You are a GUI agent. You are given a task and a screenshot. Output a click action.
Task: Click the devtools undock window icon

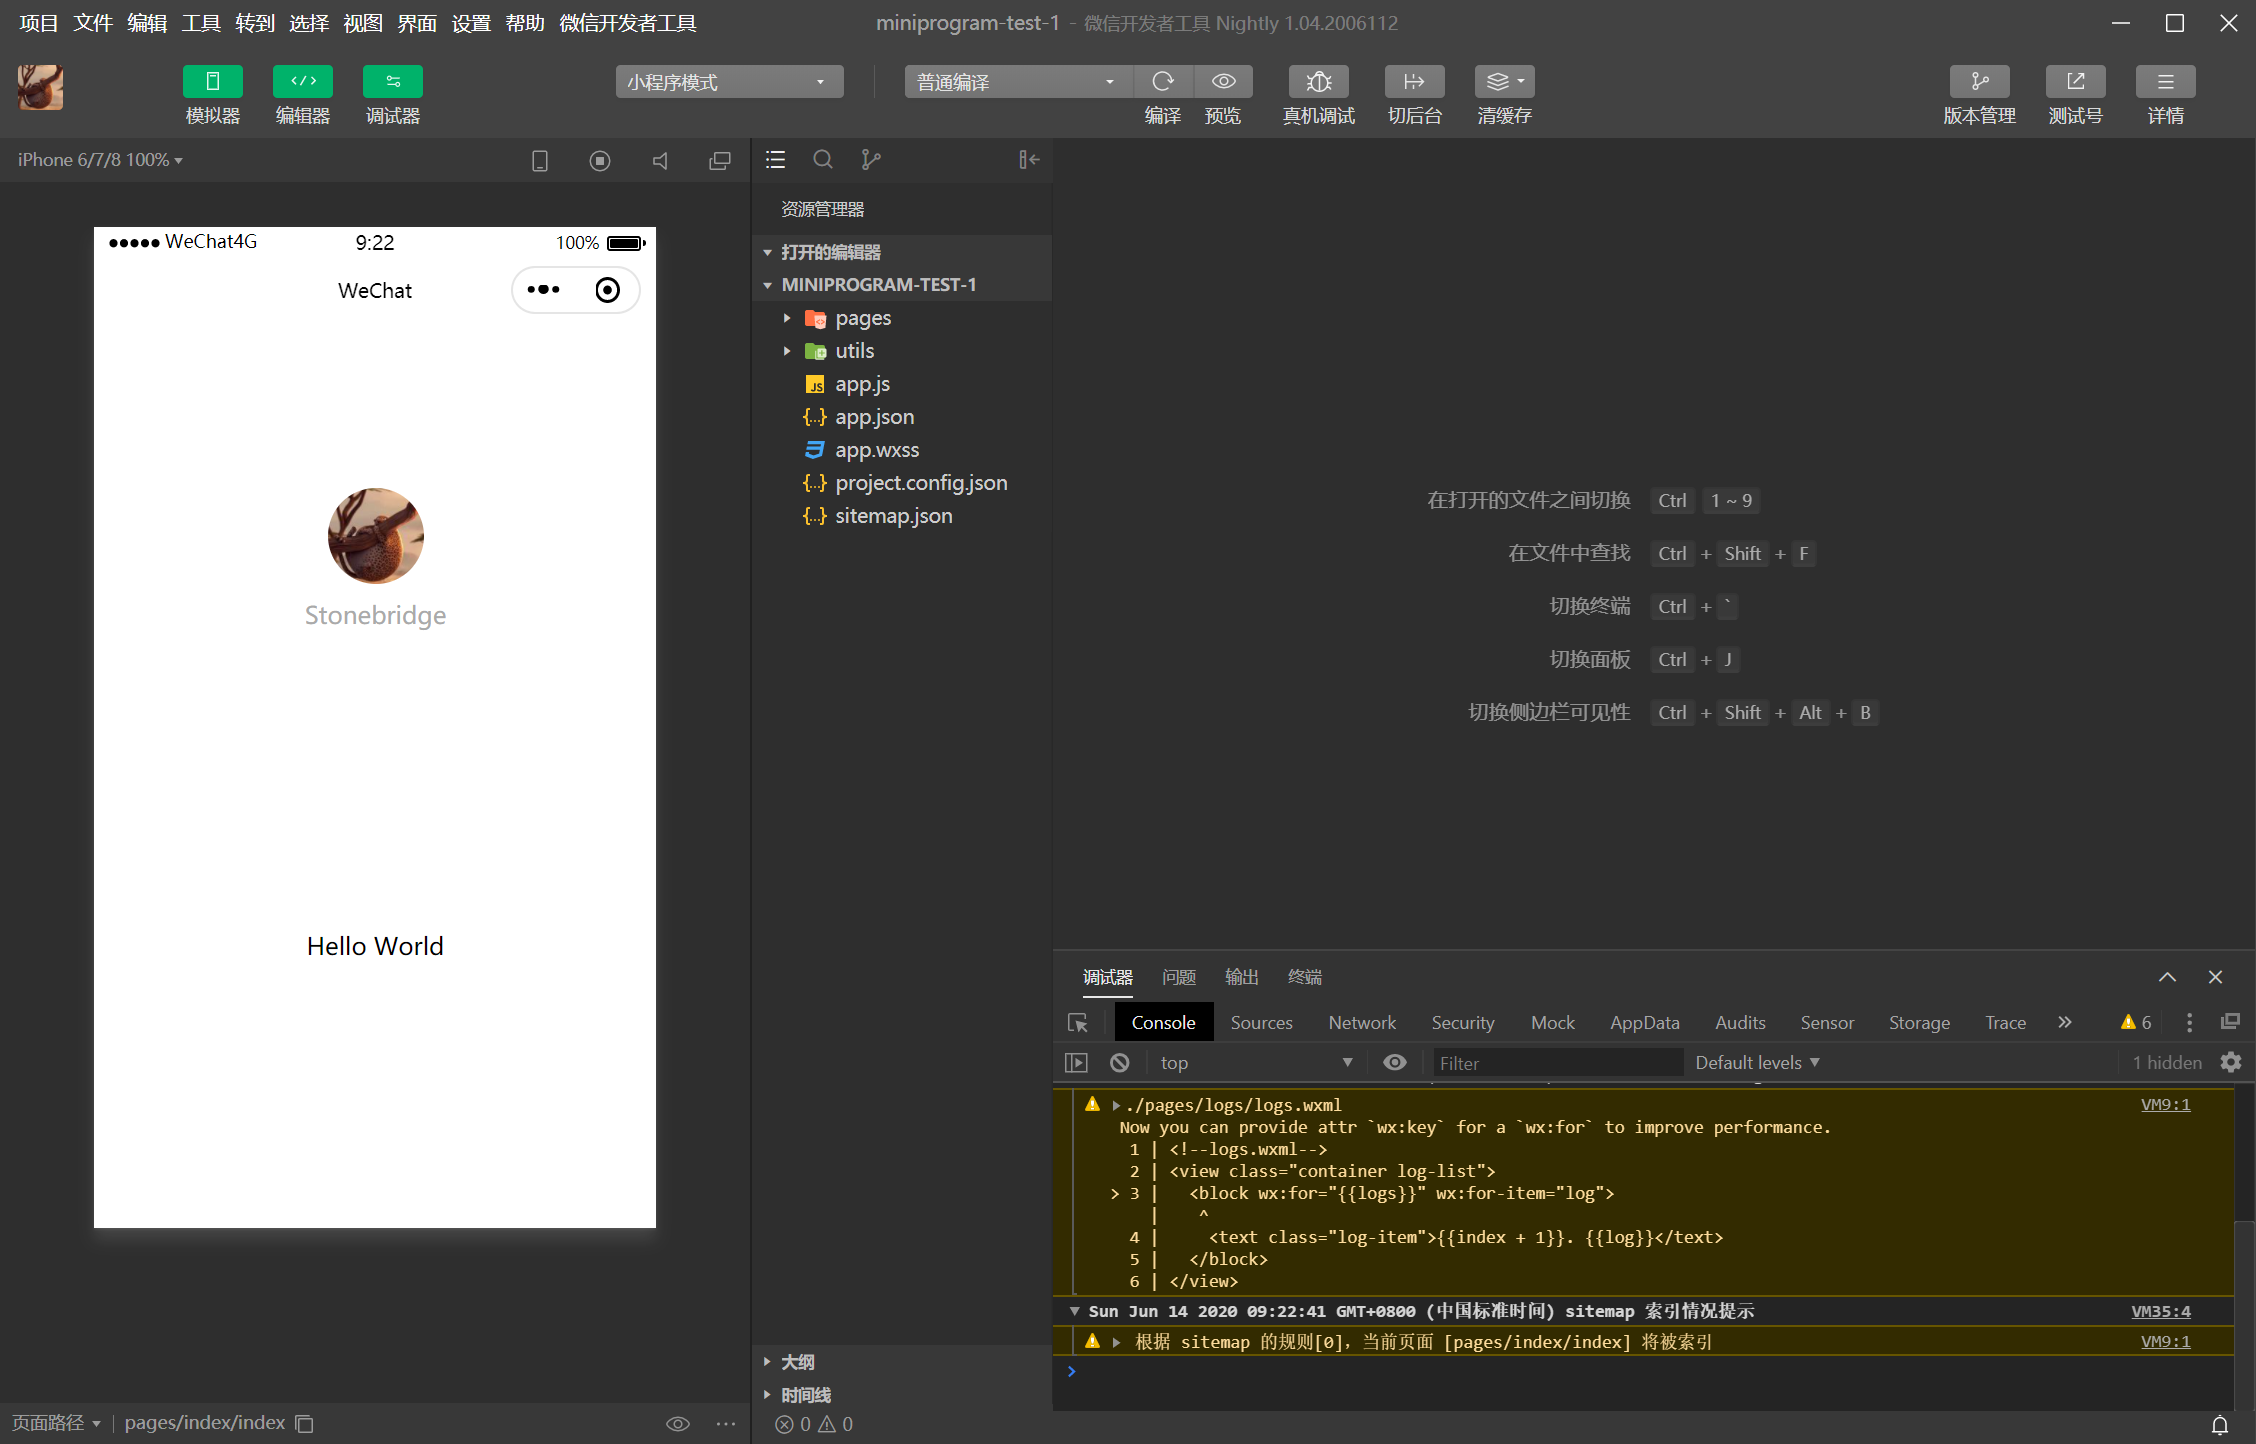pyautogui.click(x=2230, y=1021)
